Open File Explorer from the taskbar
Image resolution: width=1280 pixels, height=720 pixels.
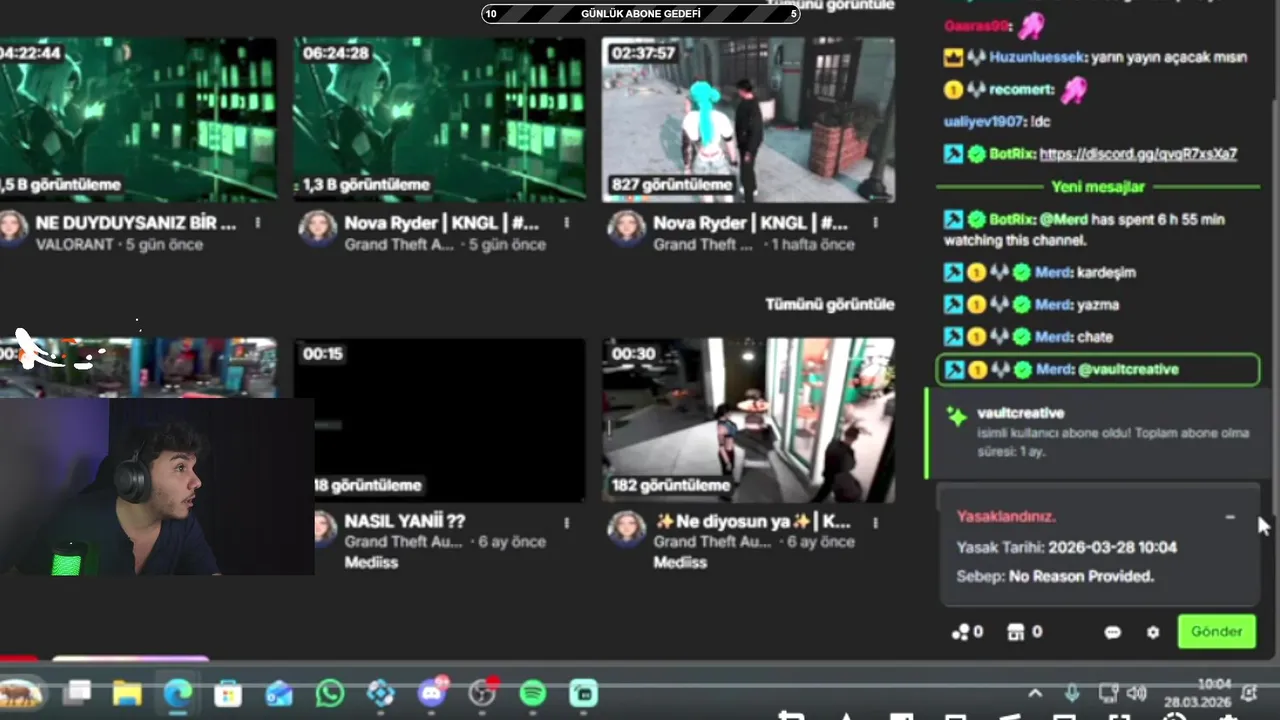(127, 693)
